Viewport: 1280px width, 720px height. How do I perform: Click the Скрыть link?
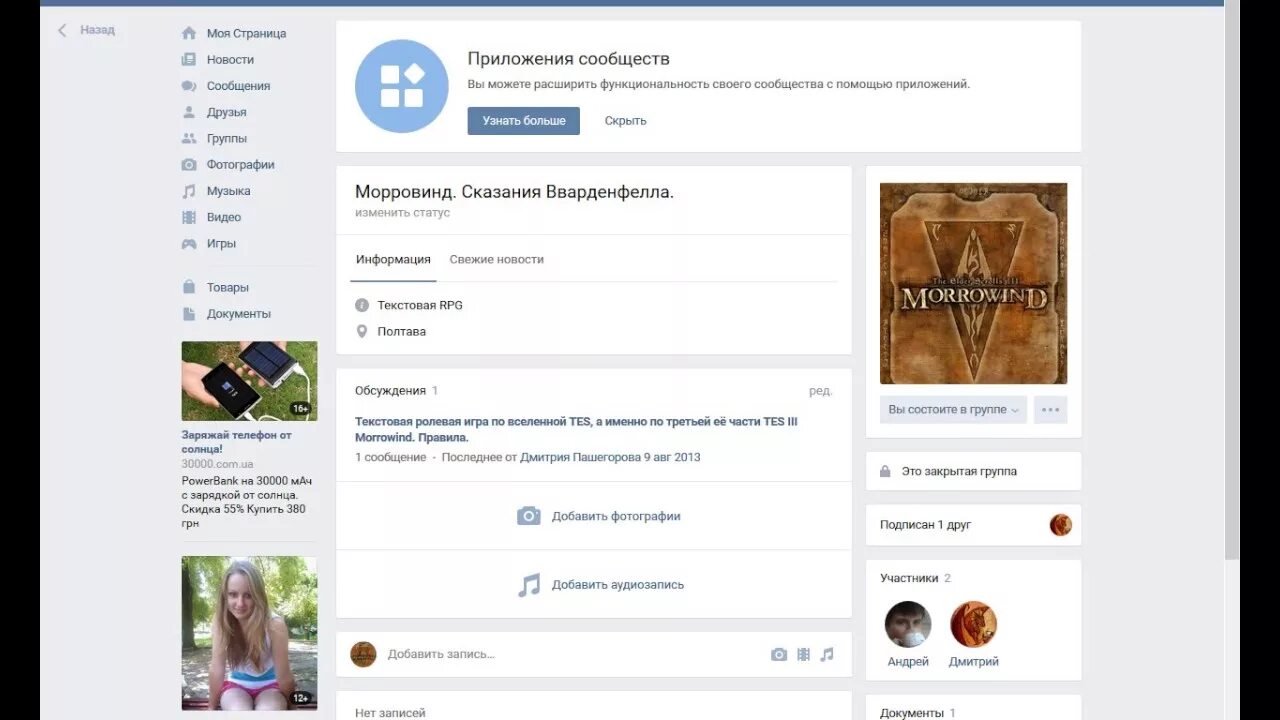(625, 121)
